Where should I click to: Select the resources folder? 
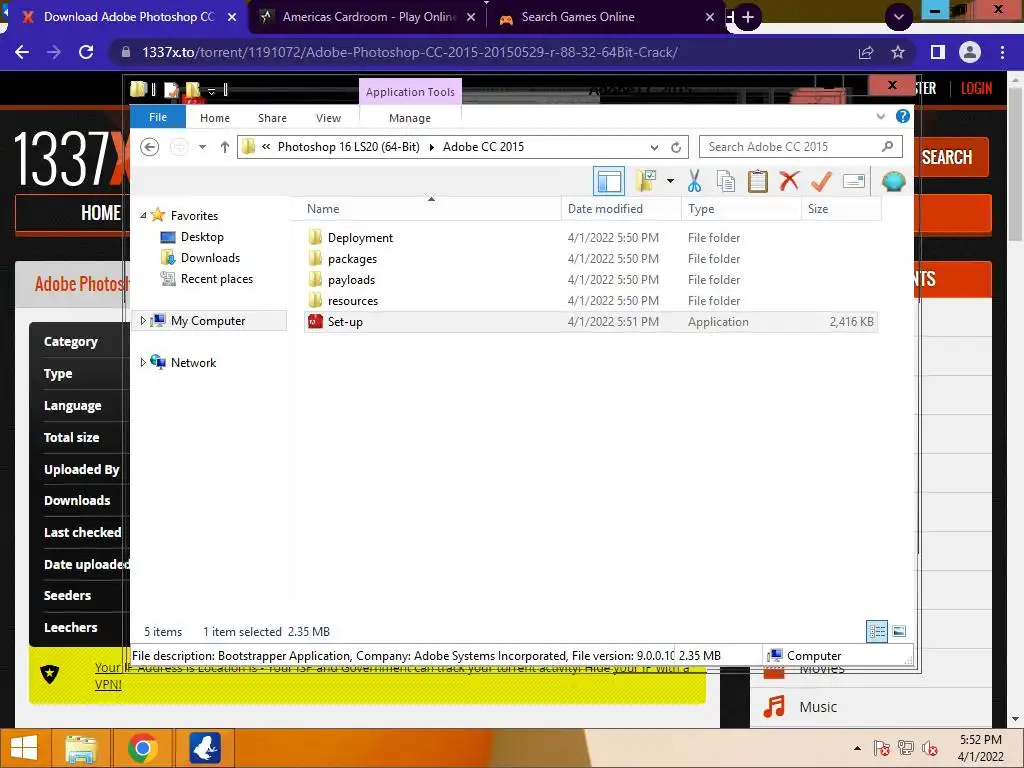coord(353,300)
